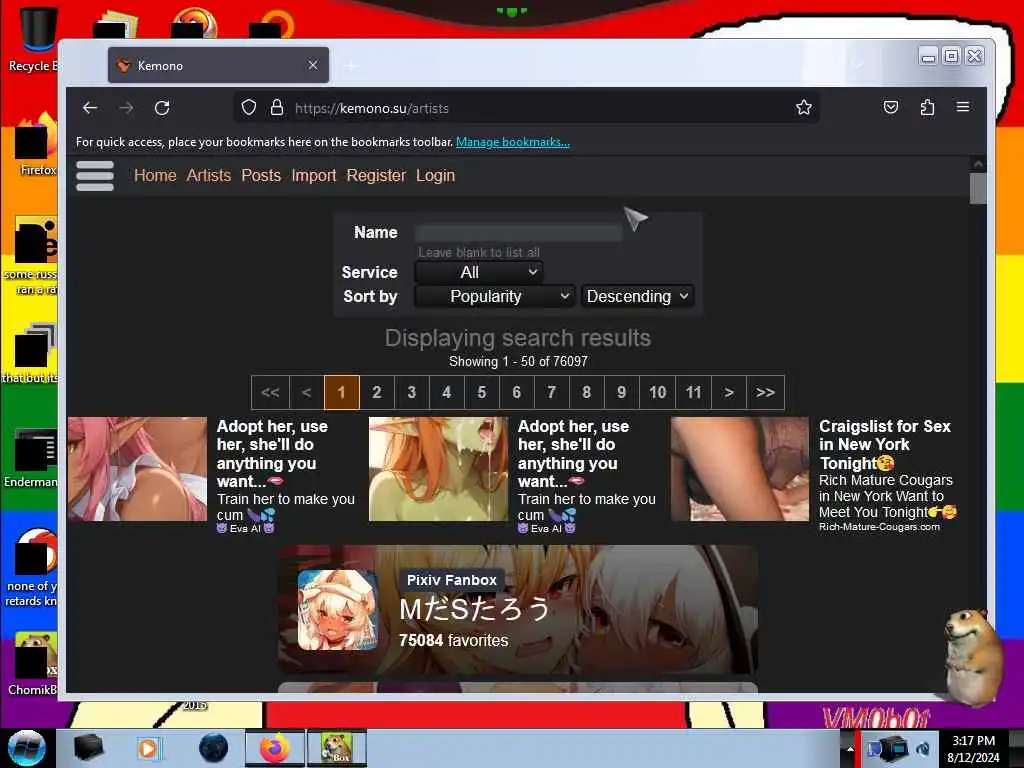Open Posts in site navigation

[x=261, y=176]
